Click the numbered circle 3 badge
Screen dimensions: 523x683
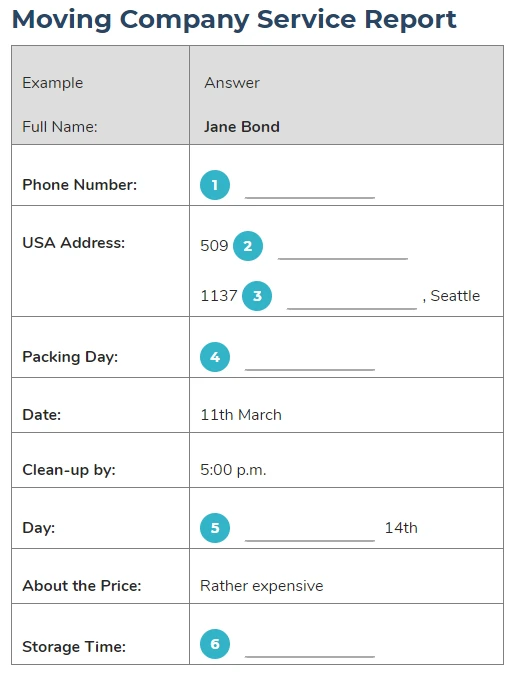(257, 296)
